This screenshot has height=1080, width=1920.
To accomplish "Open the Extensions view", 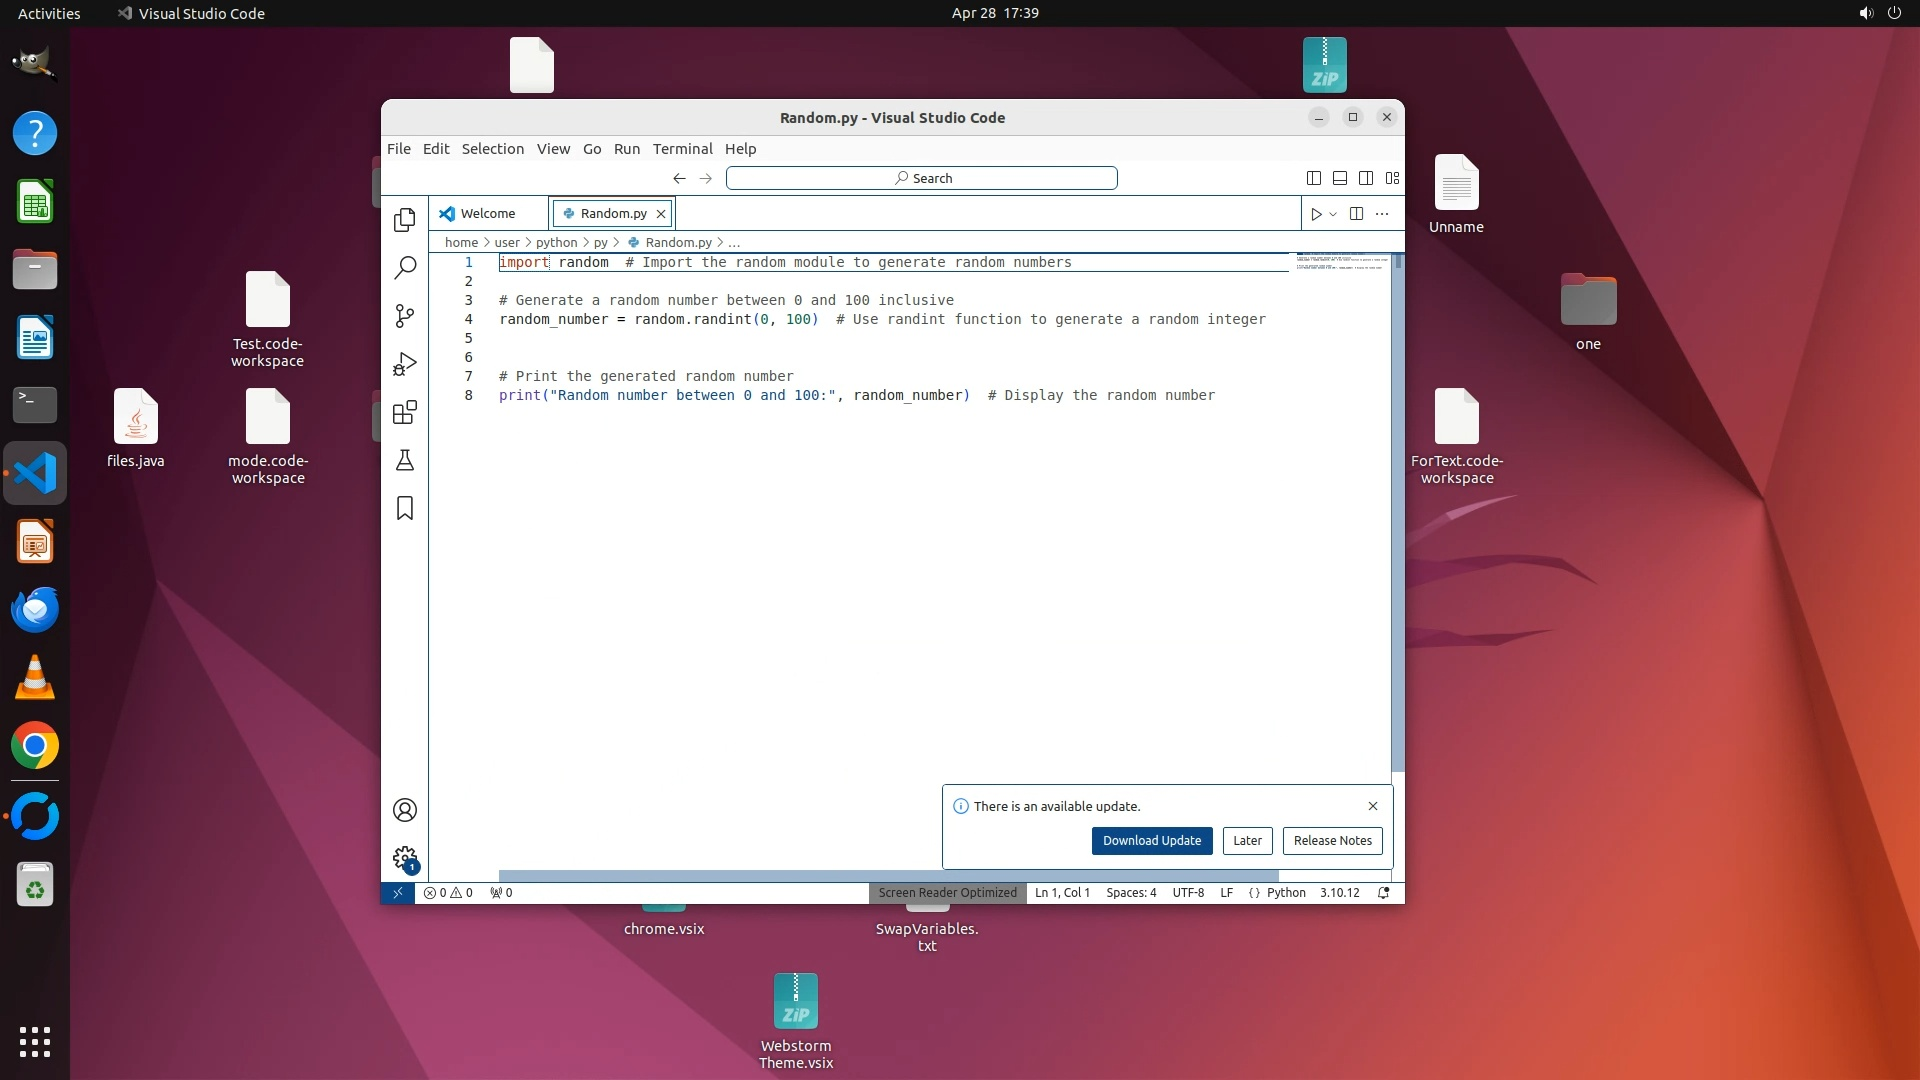I will click(404, 412).
